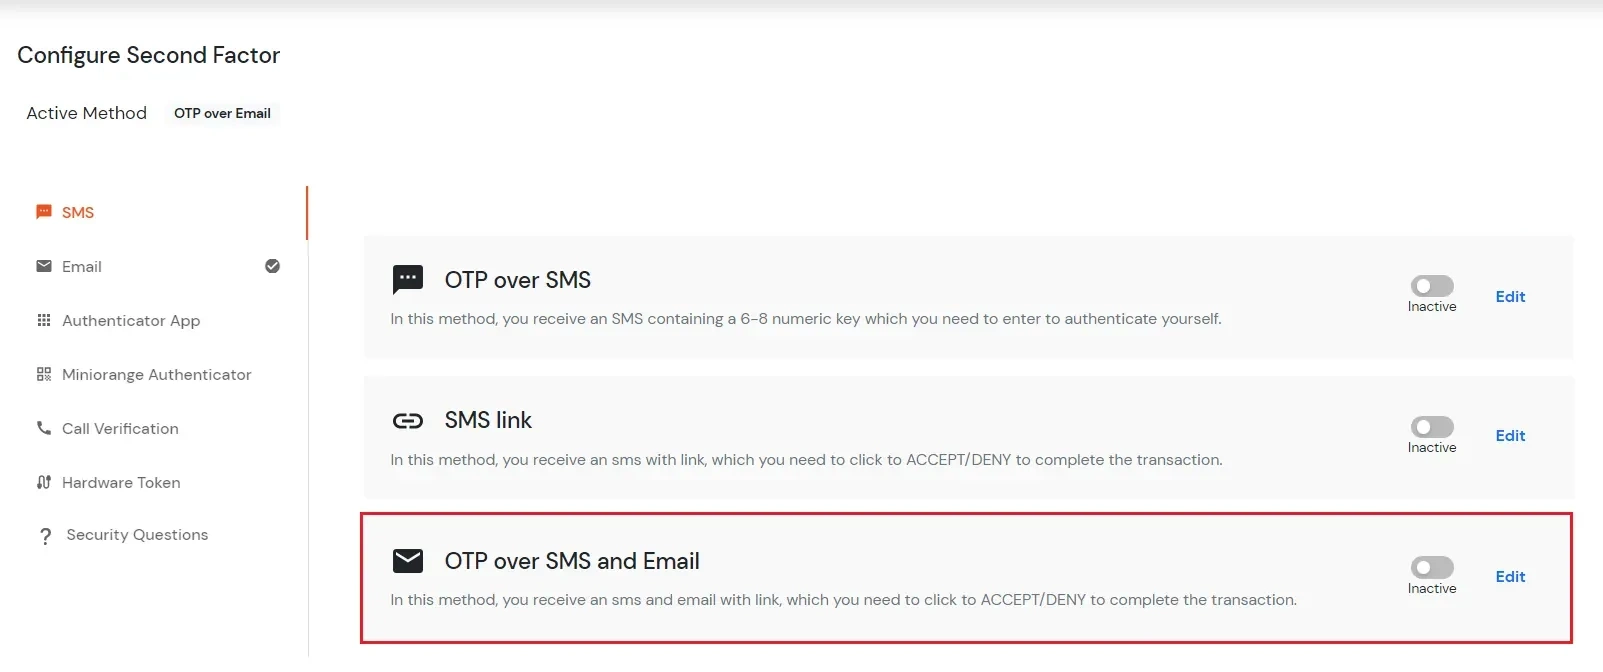Click the Miniorange Authenticator icon
The height and width of the screenshot is (672, 1603).
coord(43,374)
